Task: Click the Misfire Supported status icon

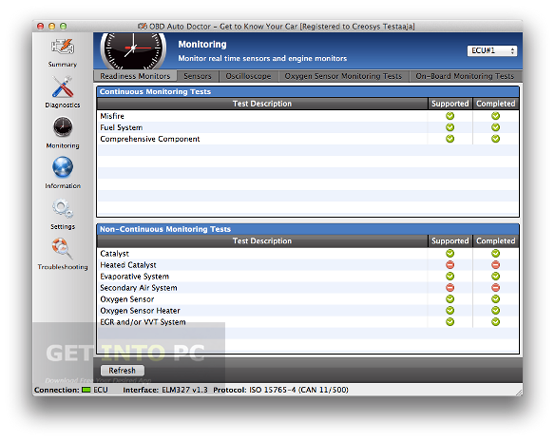Action: (x=450, y=116)
